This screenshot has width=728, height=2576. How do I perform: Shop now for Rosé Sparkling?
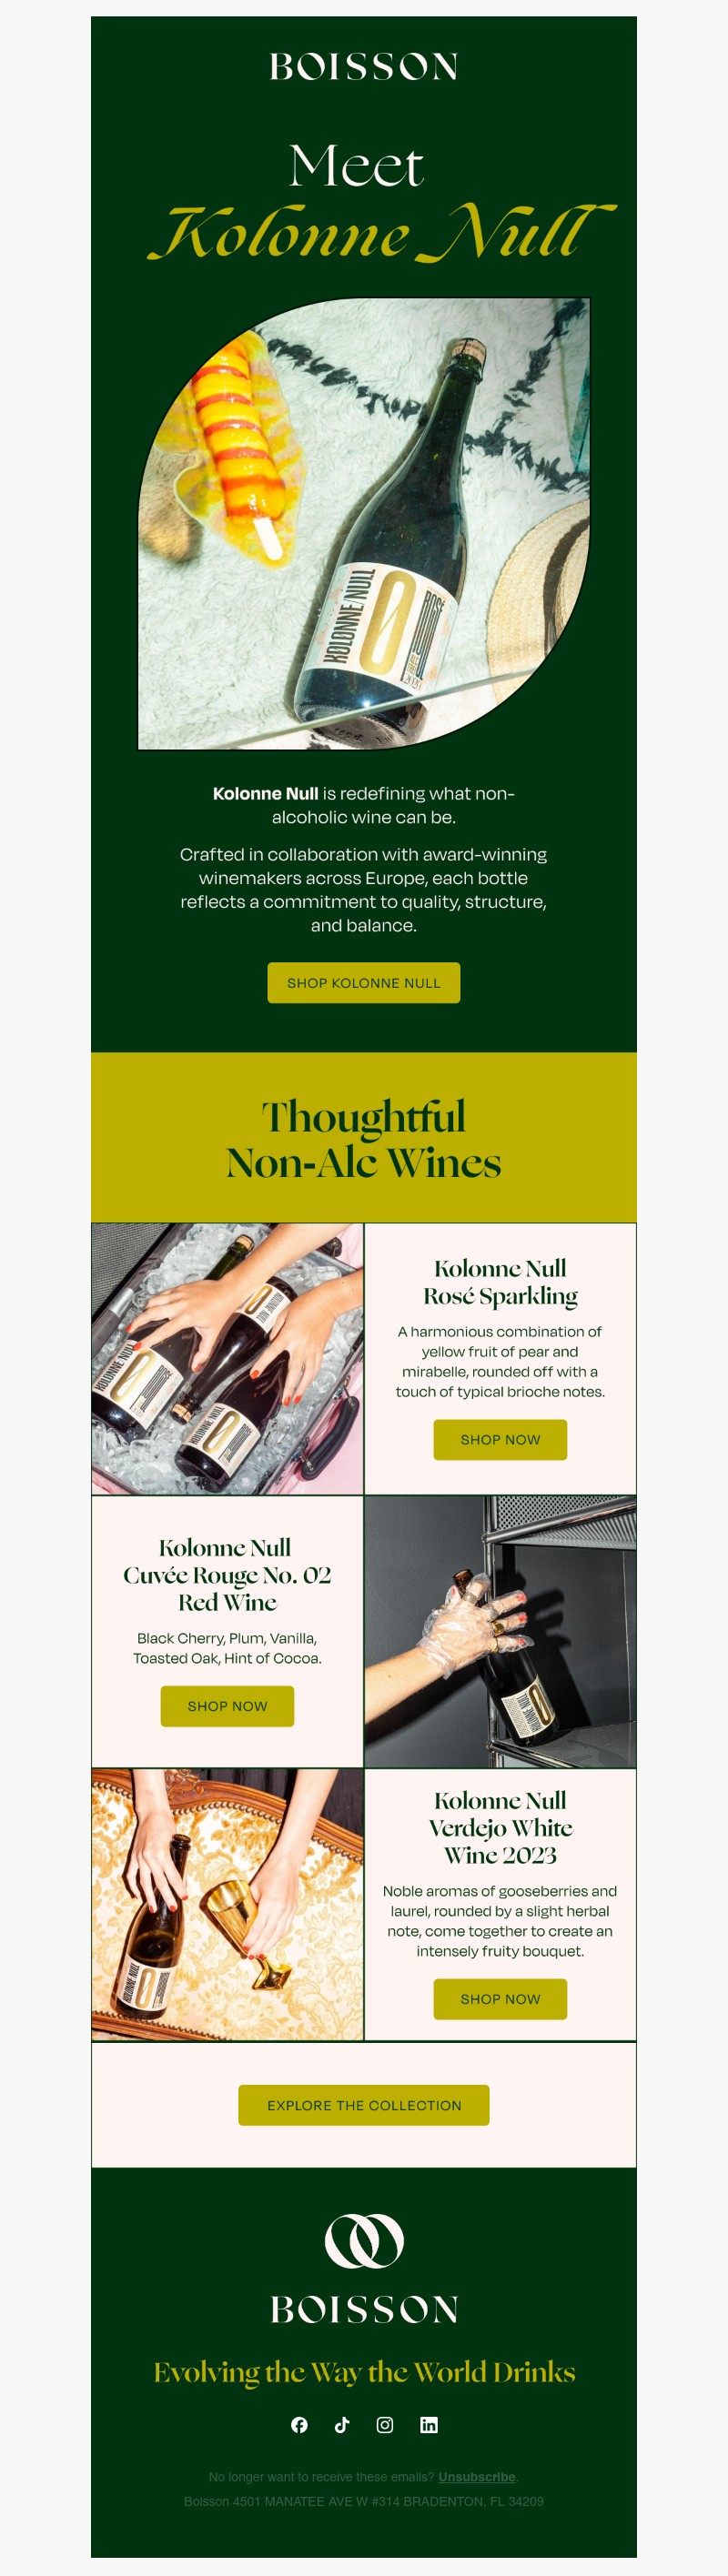(500, 1439)
